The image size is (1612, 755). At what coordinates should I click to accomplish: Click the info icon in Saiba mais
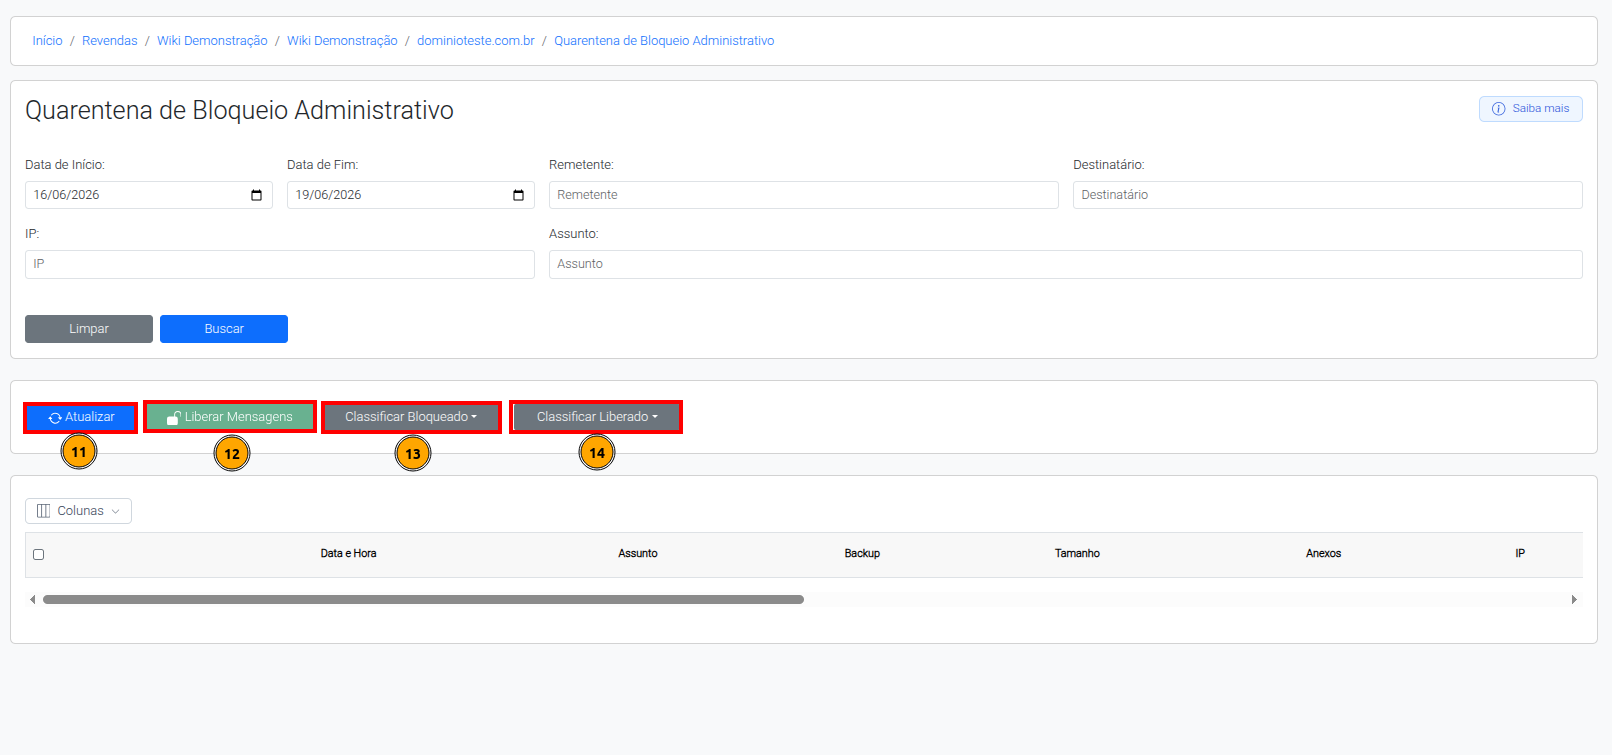pyautogui.click(x=1498, y=109)
